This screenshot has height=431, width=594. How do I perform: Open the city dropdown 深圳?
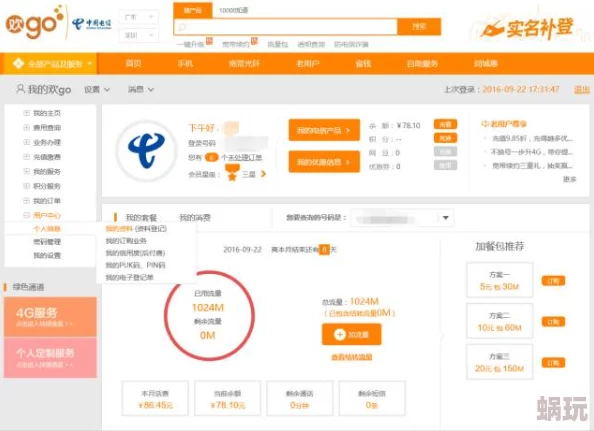pos(139,36)
